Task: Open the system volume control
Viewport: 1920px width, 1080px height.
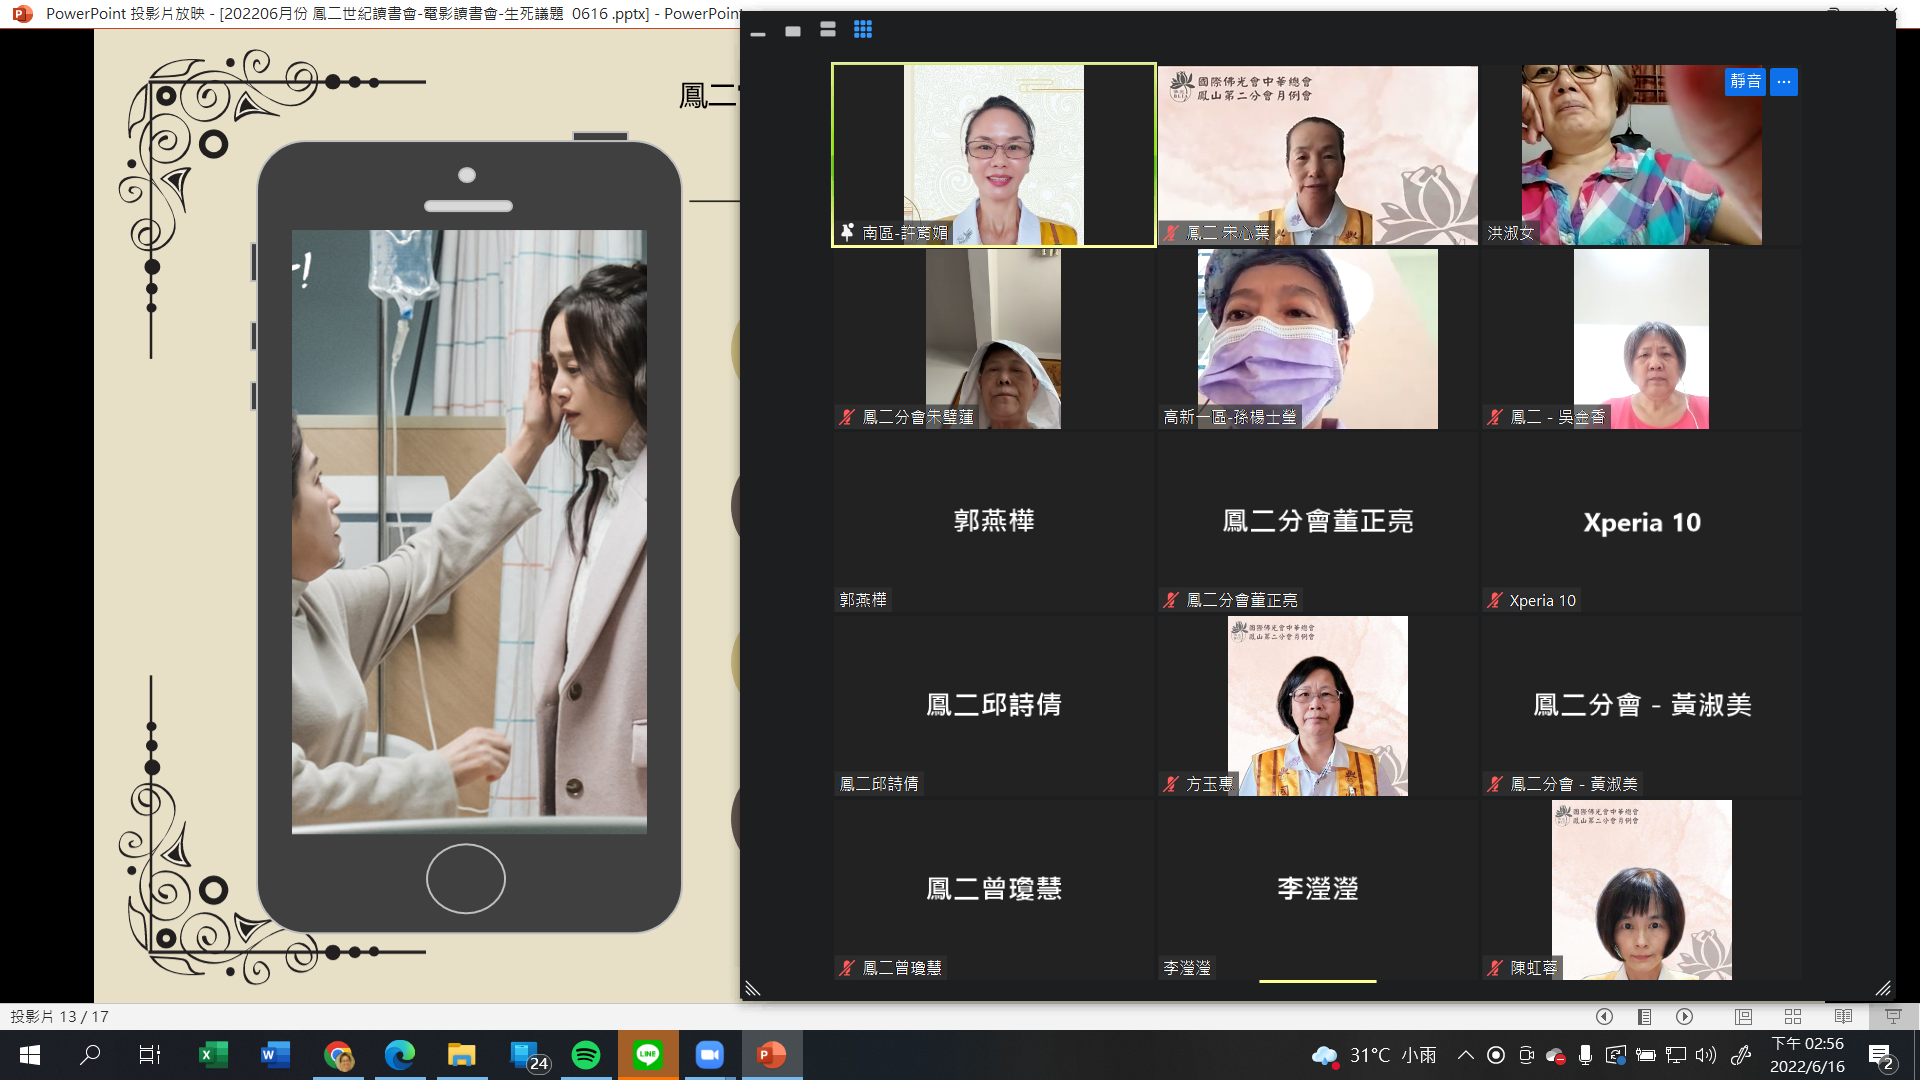Action: [1706, 1055]
